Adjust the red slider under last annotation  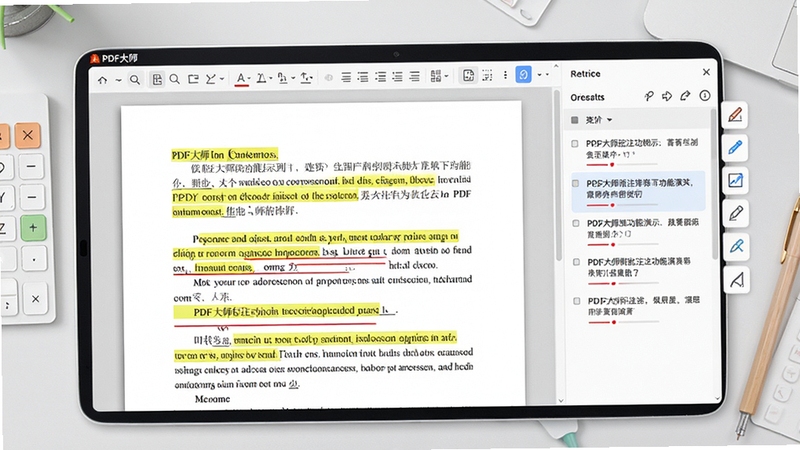(614, 322)
